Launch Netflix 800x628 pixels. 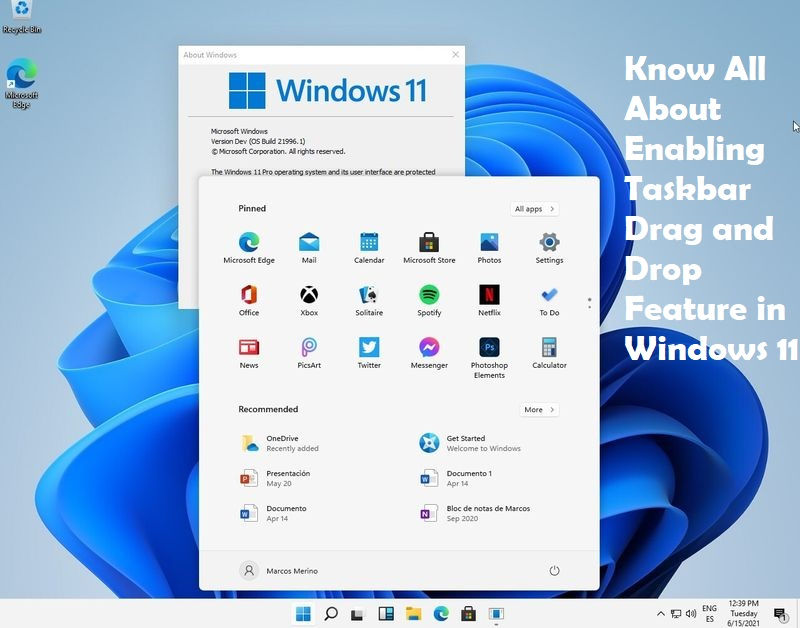click(489, 300)
